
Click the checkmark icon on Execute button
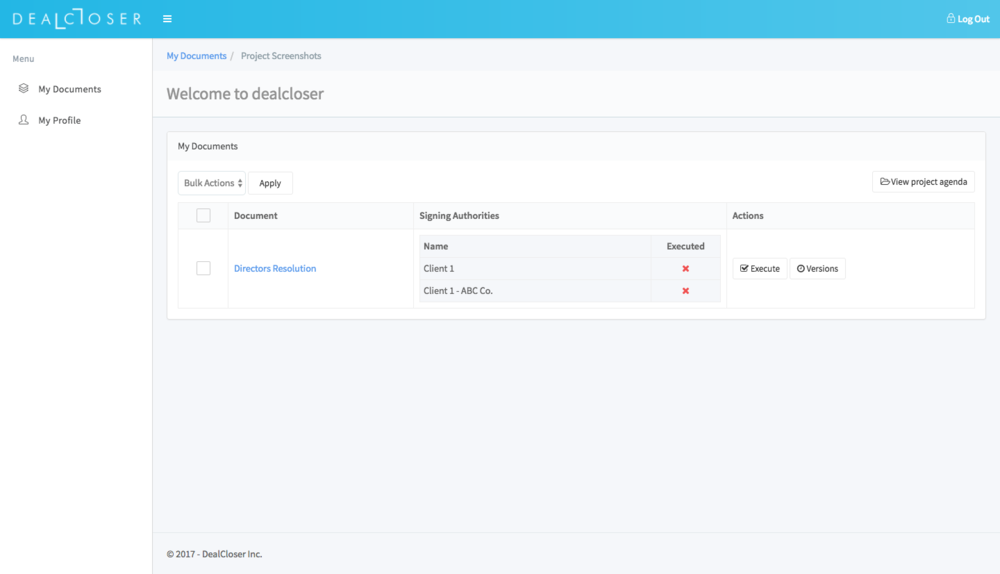click(744, 269)
